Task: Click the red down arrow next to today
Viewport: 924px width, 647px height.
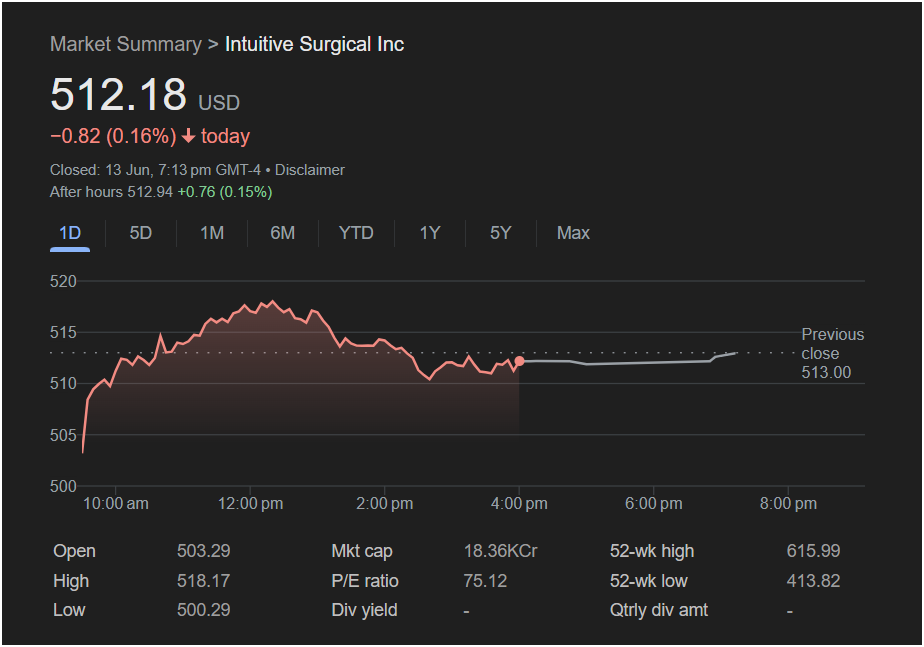Action: (x=188, y=137)
